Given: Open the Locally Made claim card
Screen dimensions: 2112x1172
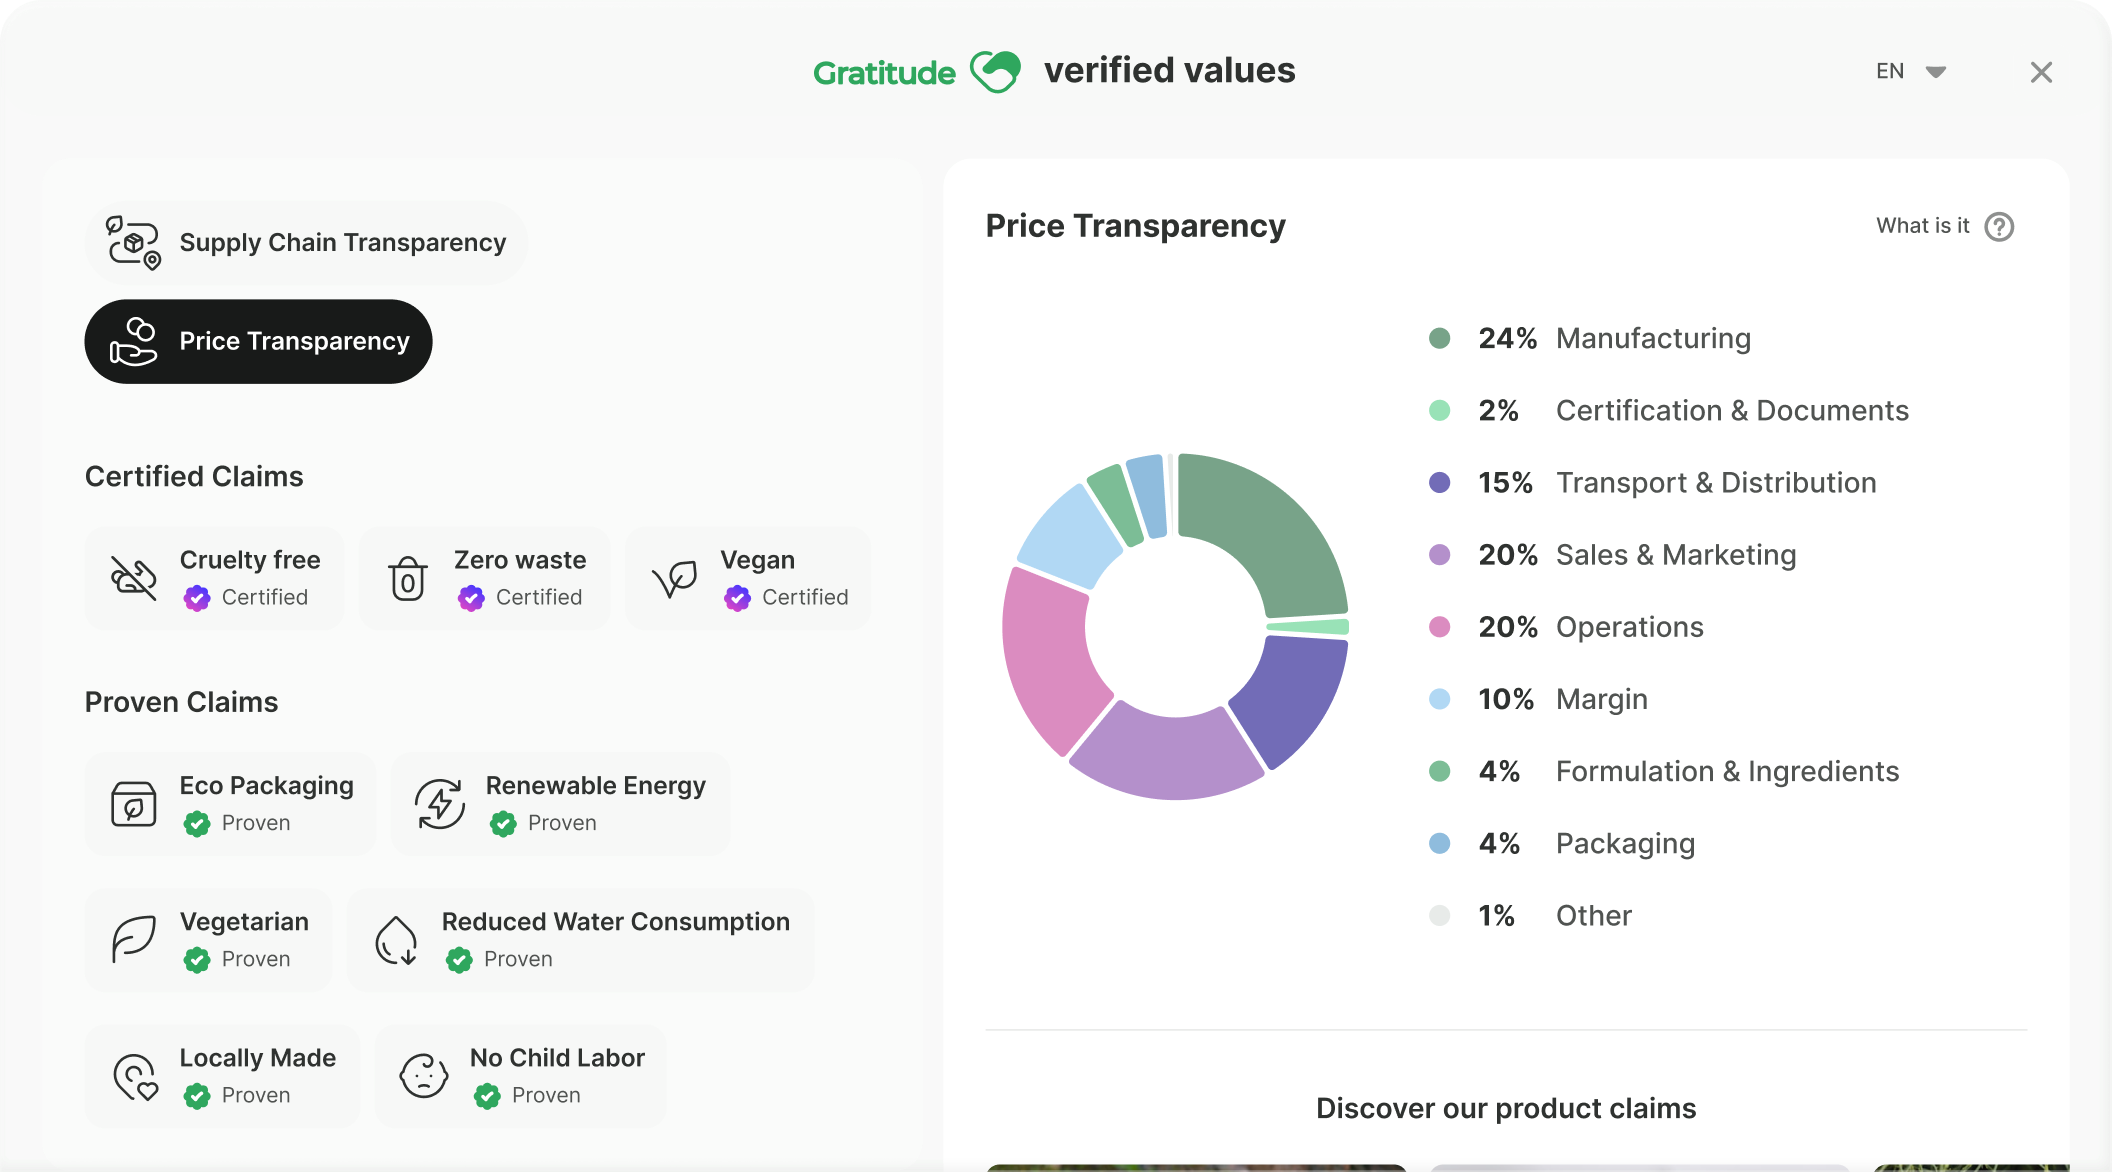Looking at the screenshot, I should pyautogui.click(x=223, y=1076).
